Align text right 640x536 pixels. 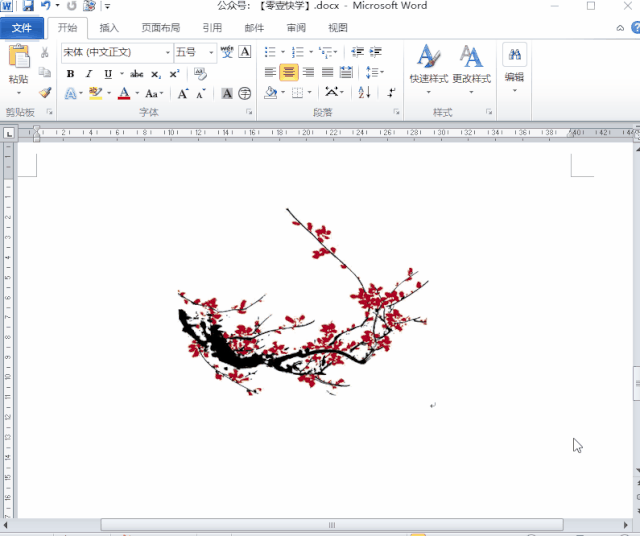pyautogui.click(x=308, y=72)
